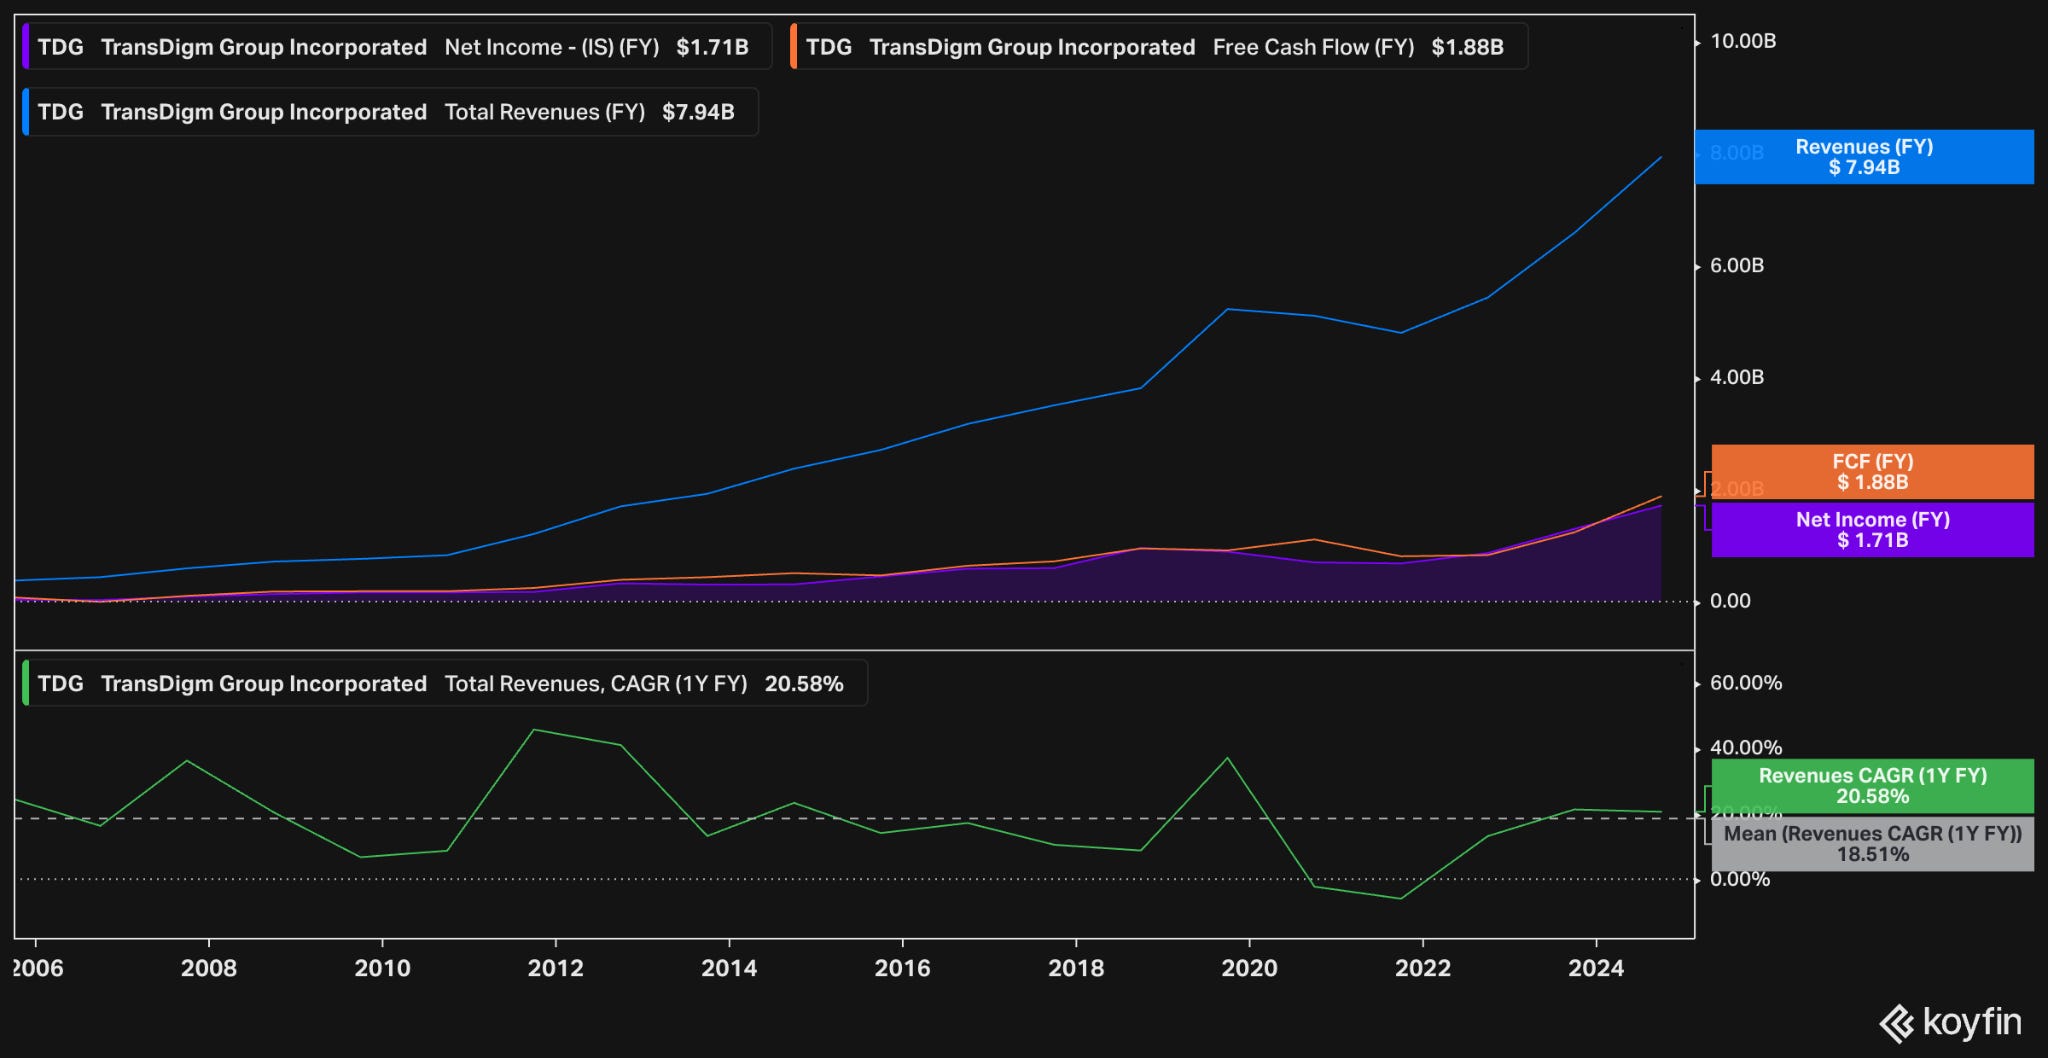Image resolution: width=2048 pixels, height=1058 pixels.
Task: Select the green Revenues CAGR color marker
Action: click(x=25, y=684)
